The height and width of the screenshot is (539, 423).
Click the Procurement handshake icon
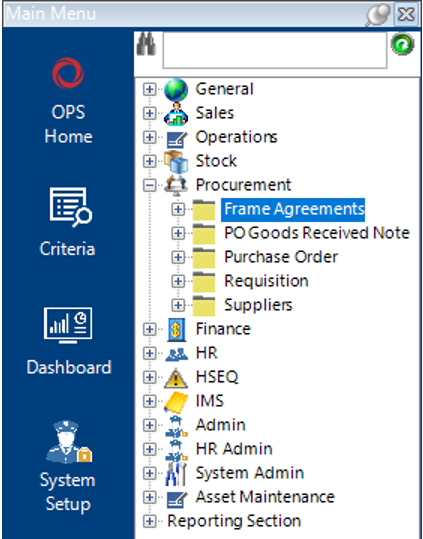(x=176, y=186)
